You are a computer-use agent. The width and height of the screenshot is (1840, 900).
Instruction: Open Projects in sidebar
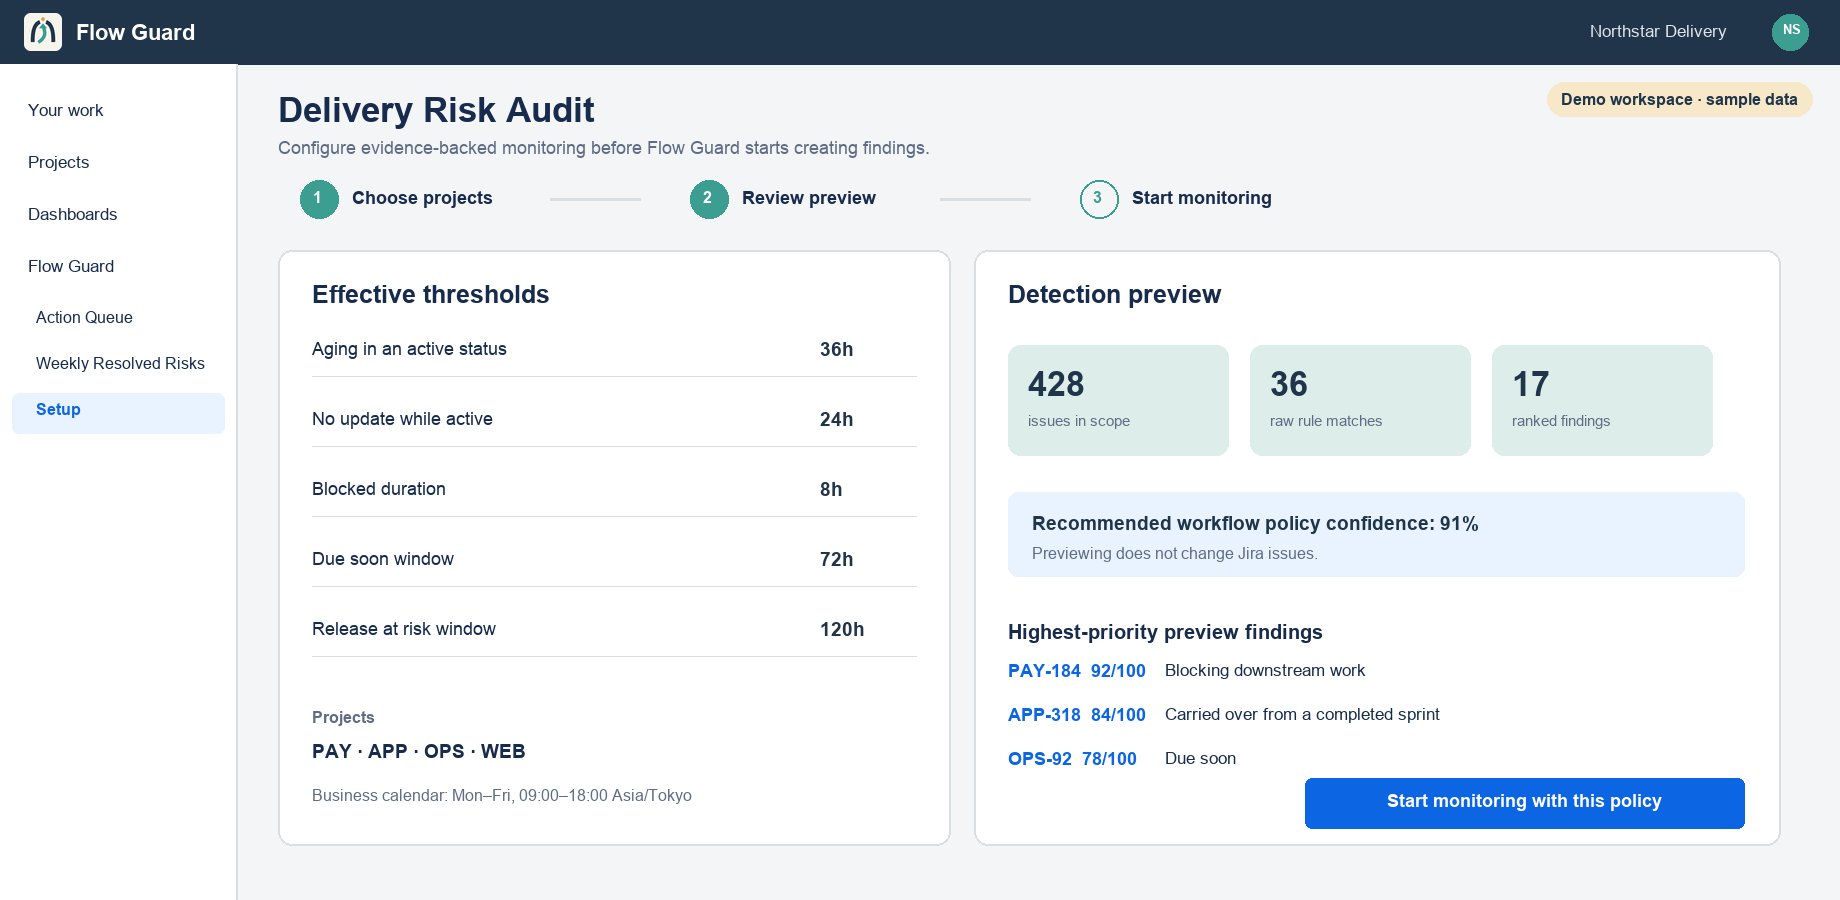tap(59, 162)
